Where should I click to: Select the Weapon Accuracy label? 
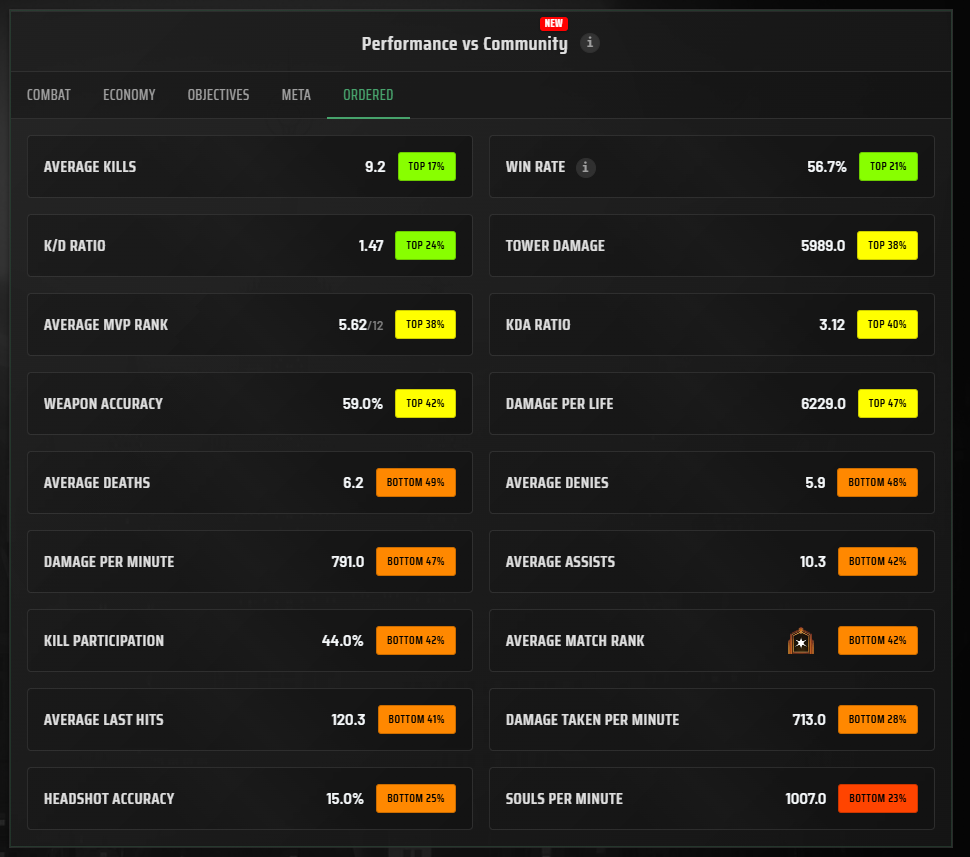103,403
